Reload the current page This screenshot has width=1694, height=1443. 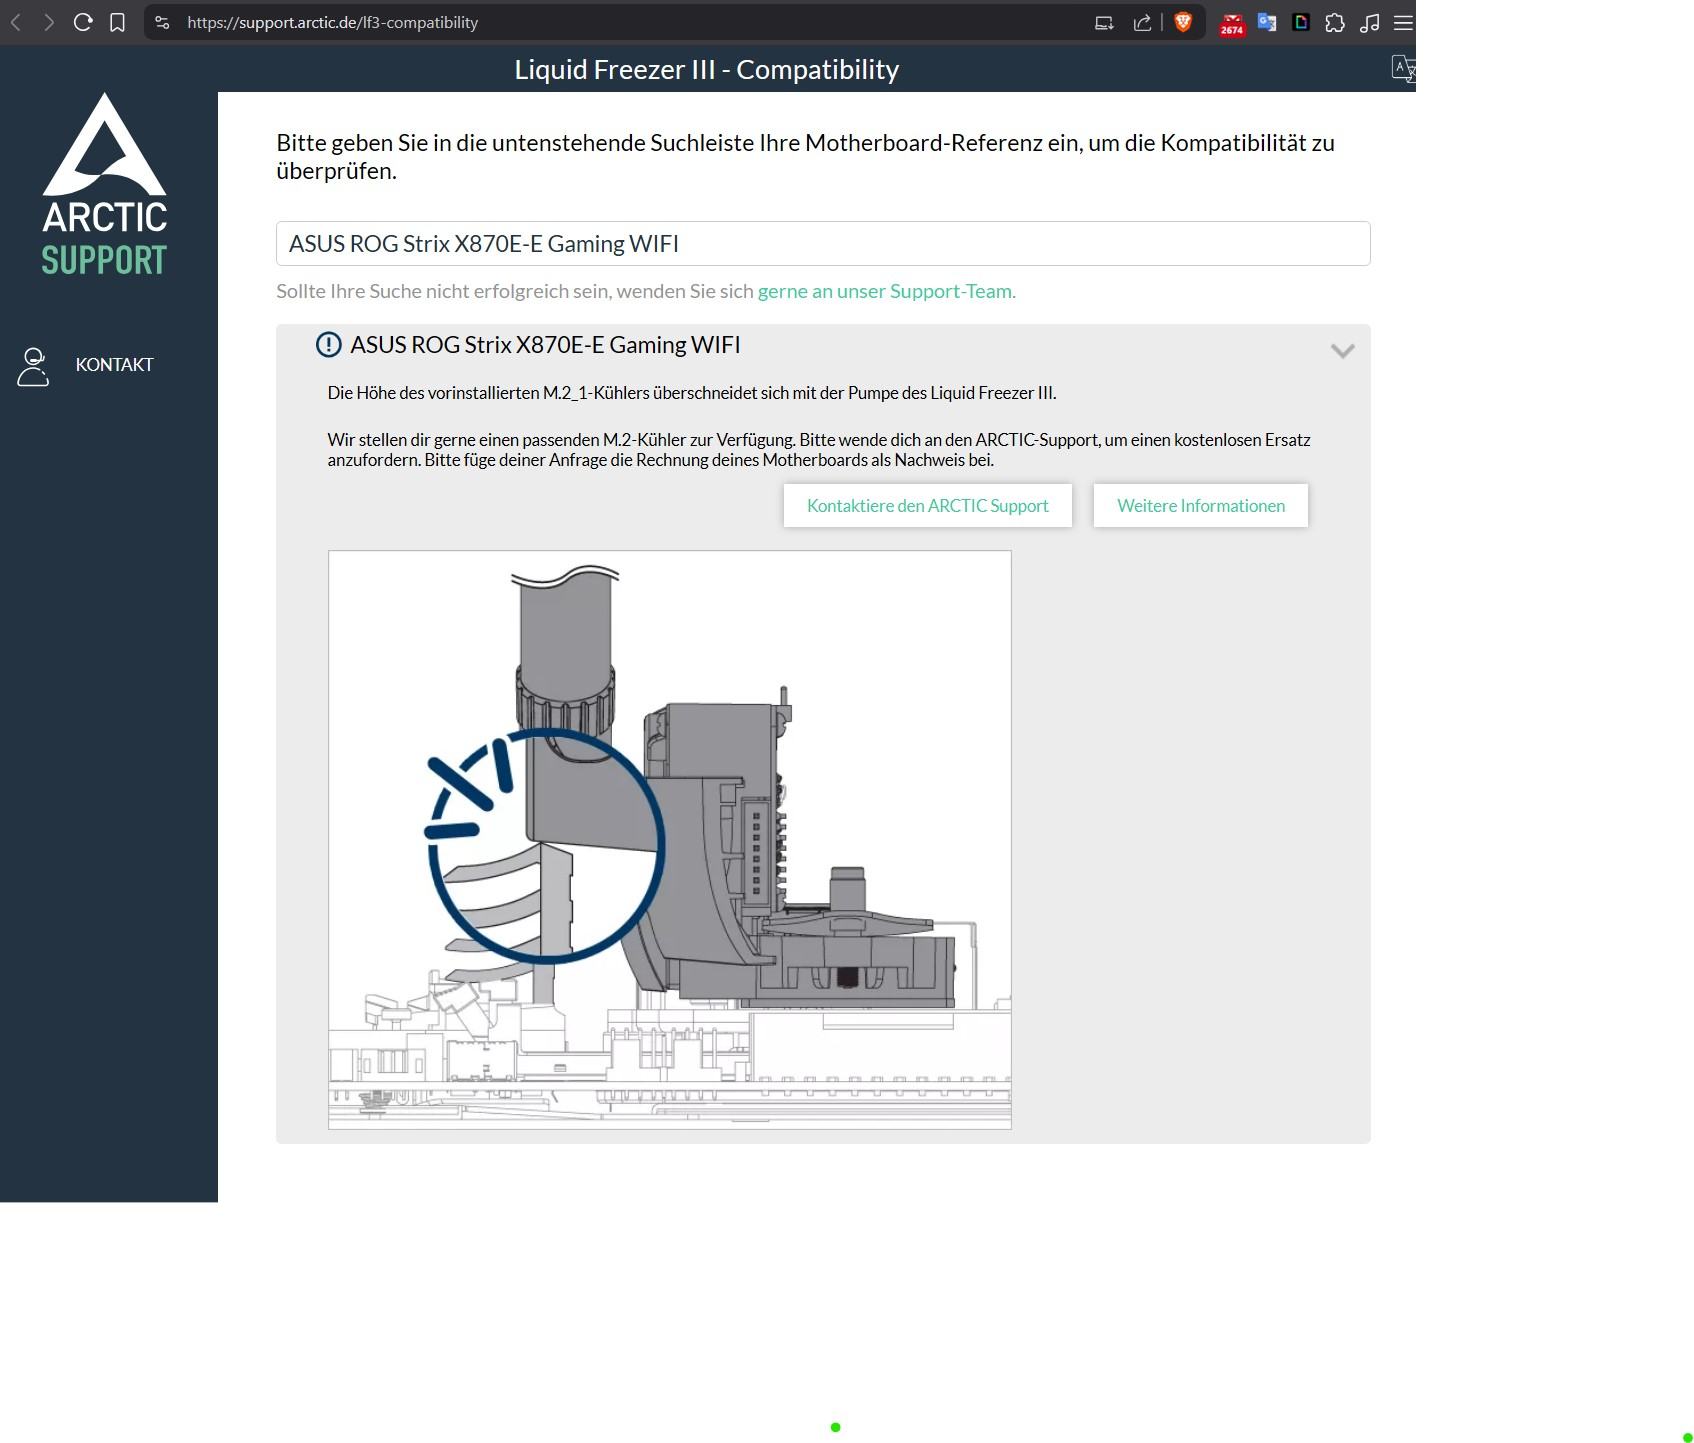[83, 22]
